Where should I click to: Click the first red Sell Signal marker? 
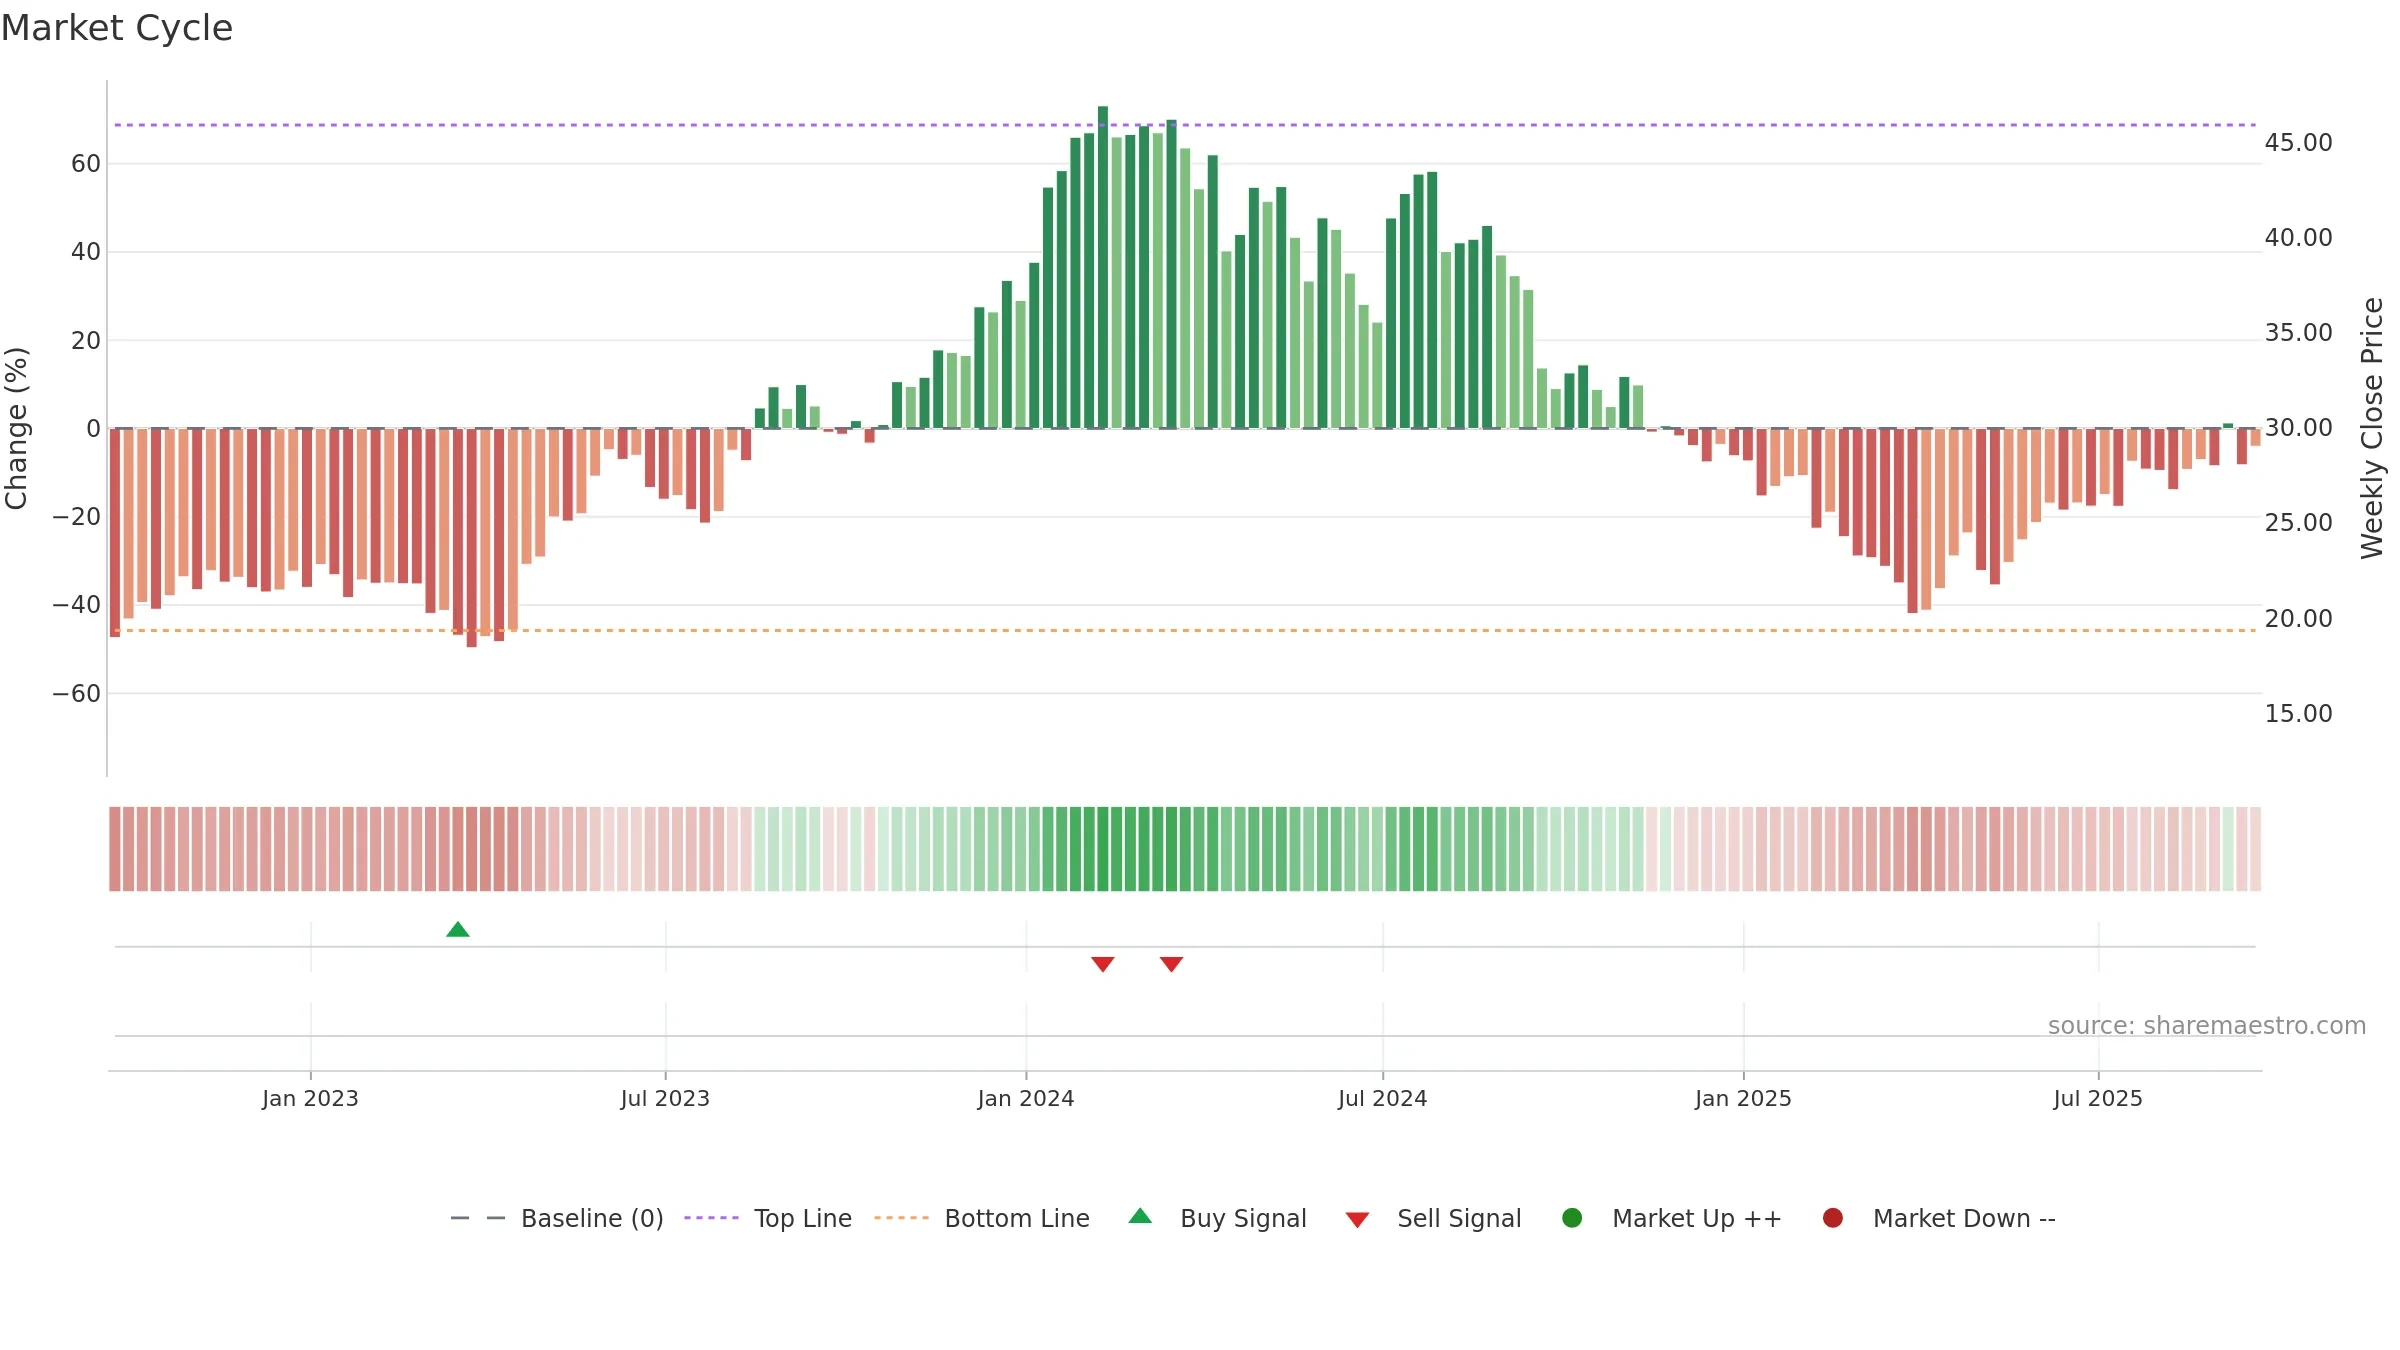tap(1103, 964)
